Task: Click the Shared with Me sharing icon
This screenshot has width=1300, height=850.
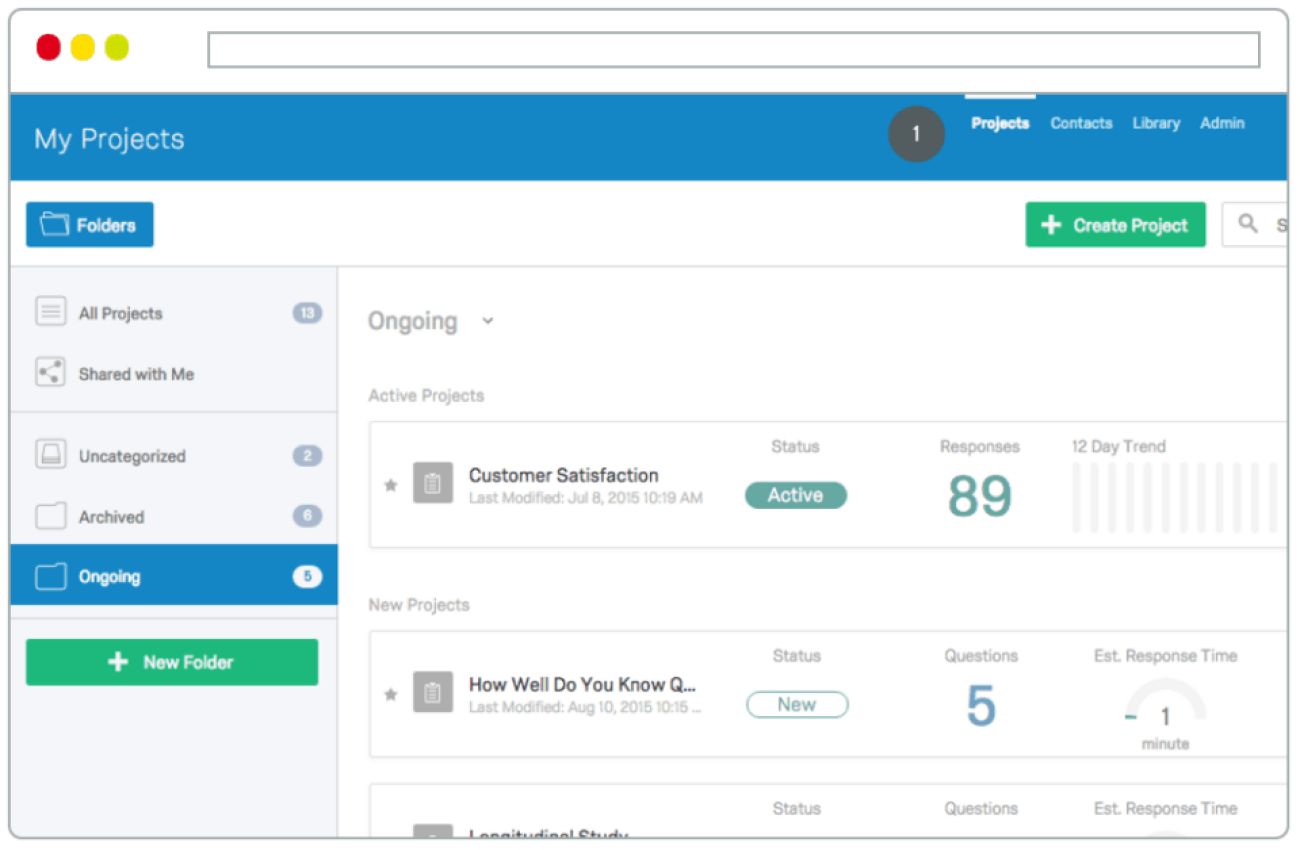Action: pos(50,373)
